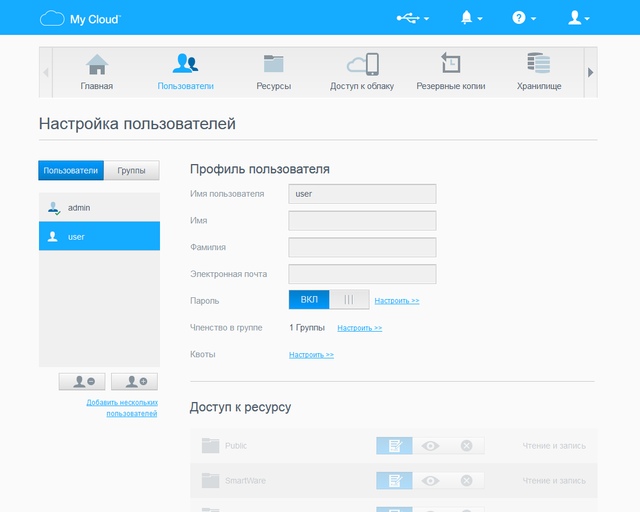Open the Резервные копии section
This screenshot has width=640, height=512.
pyautogui.click(x=451, y=72)
